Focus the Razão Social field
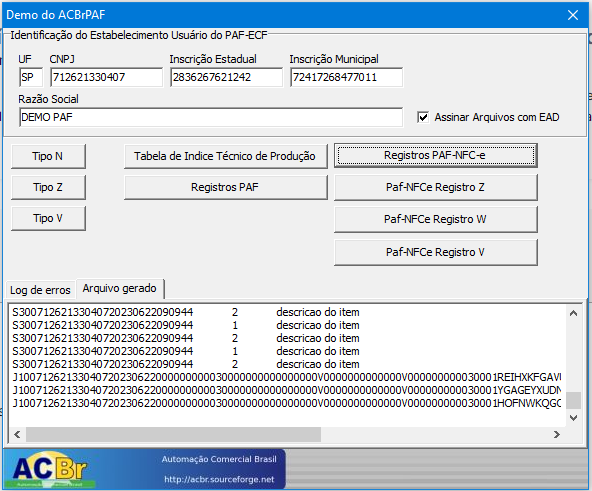Image resolution: width=592 pixels, height=491 pixels. click(211, 117)
